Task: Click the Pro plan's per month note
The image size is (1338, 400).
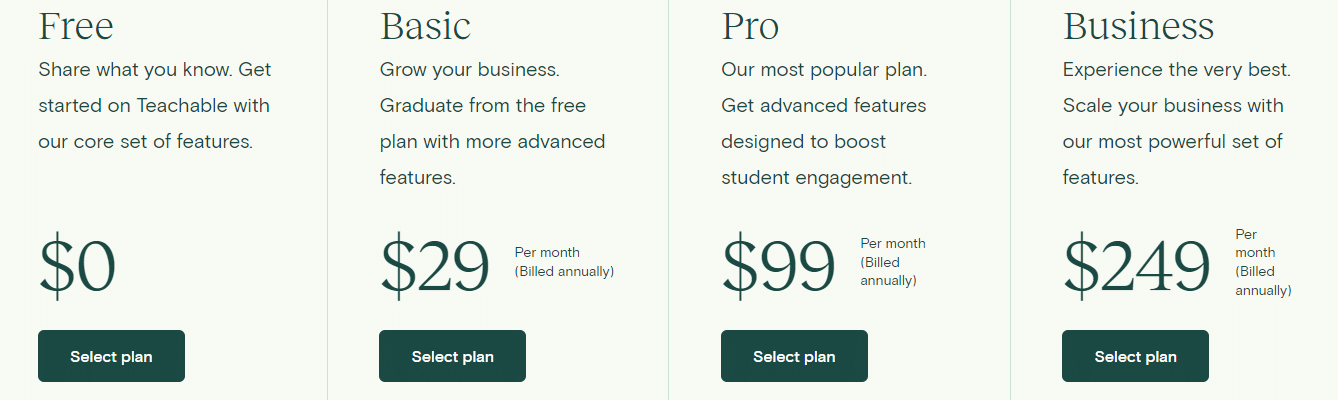Action: [x=893, y=243]
